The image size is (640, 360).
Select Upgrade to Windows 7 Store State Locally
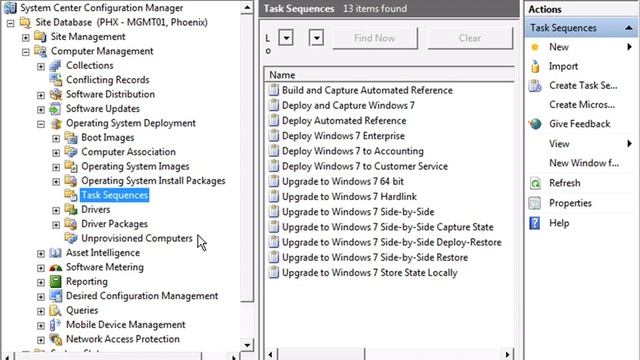(370, 273)
